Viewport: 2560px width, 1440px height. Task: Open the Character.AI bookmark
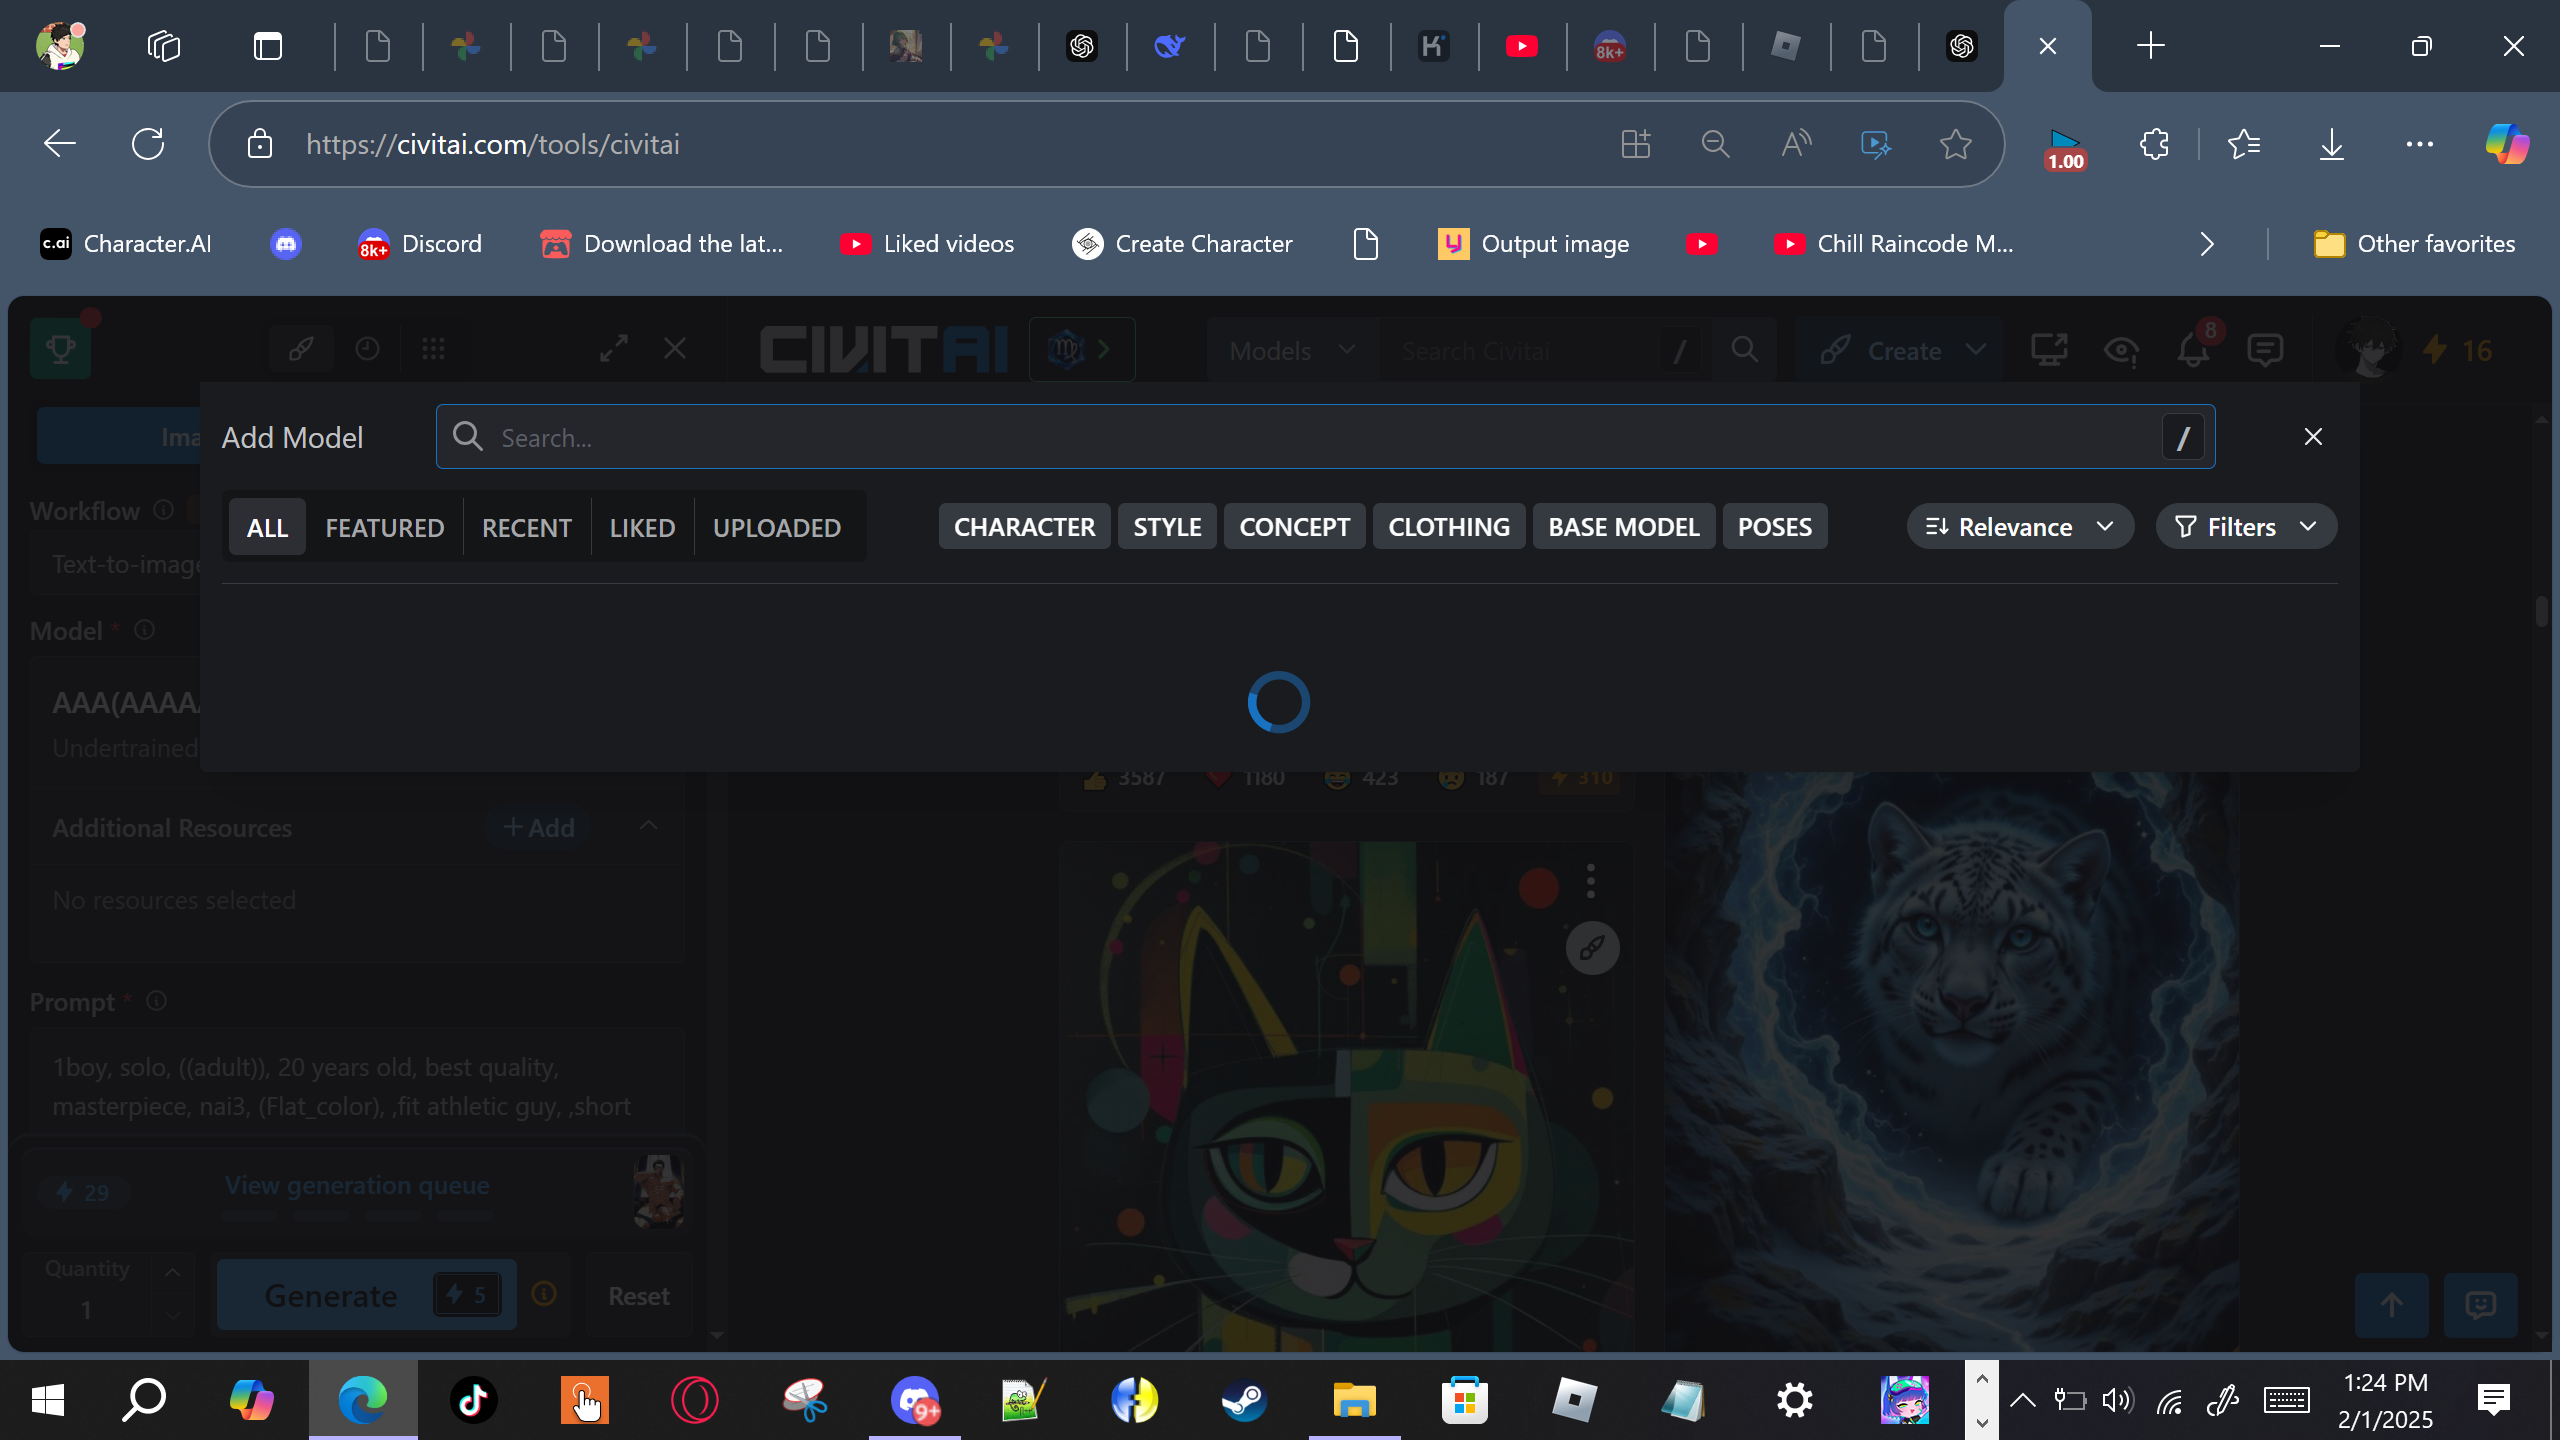(126, 244)
